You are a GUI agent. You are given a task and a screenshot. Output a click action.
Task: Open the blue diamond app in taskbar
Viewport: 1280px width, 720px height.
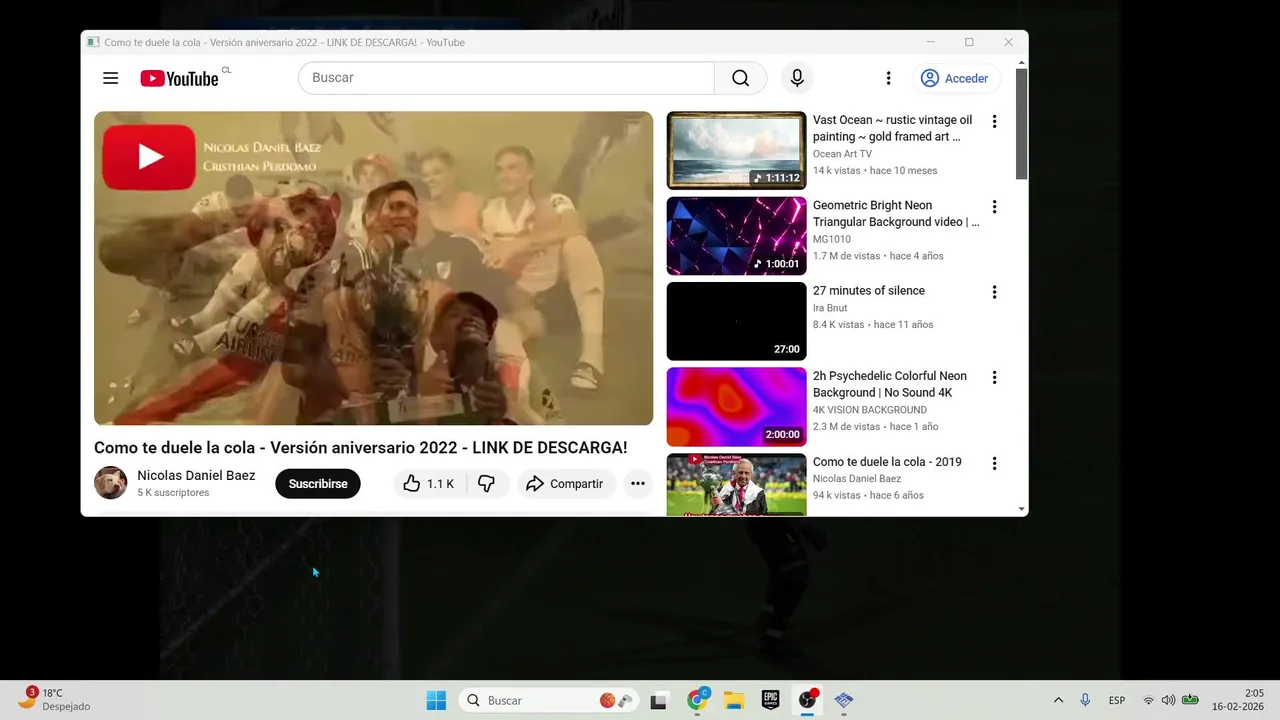point(844,700)
